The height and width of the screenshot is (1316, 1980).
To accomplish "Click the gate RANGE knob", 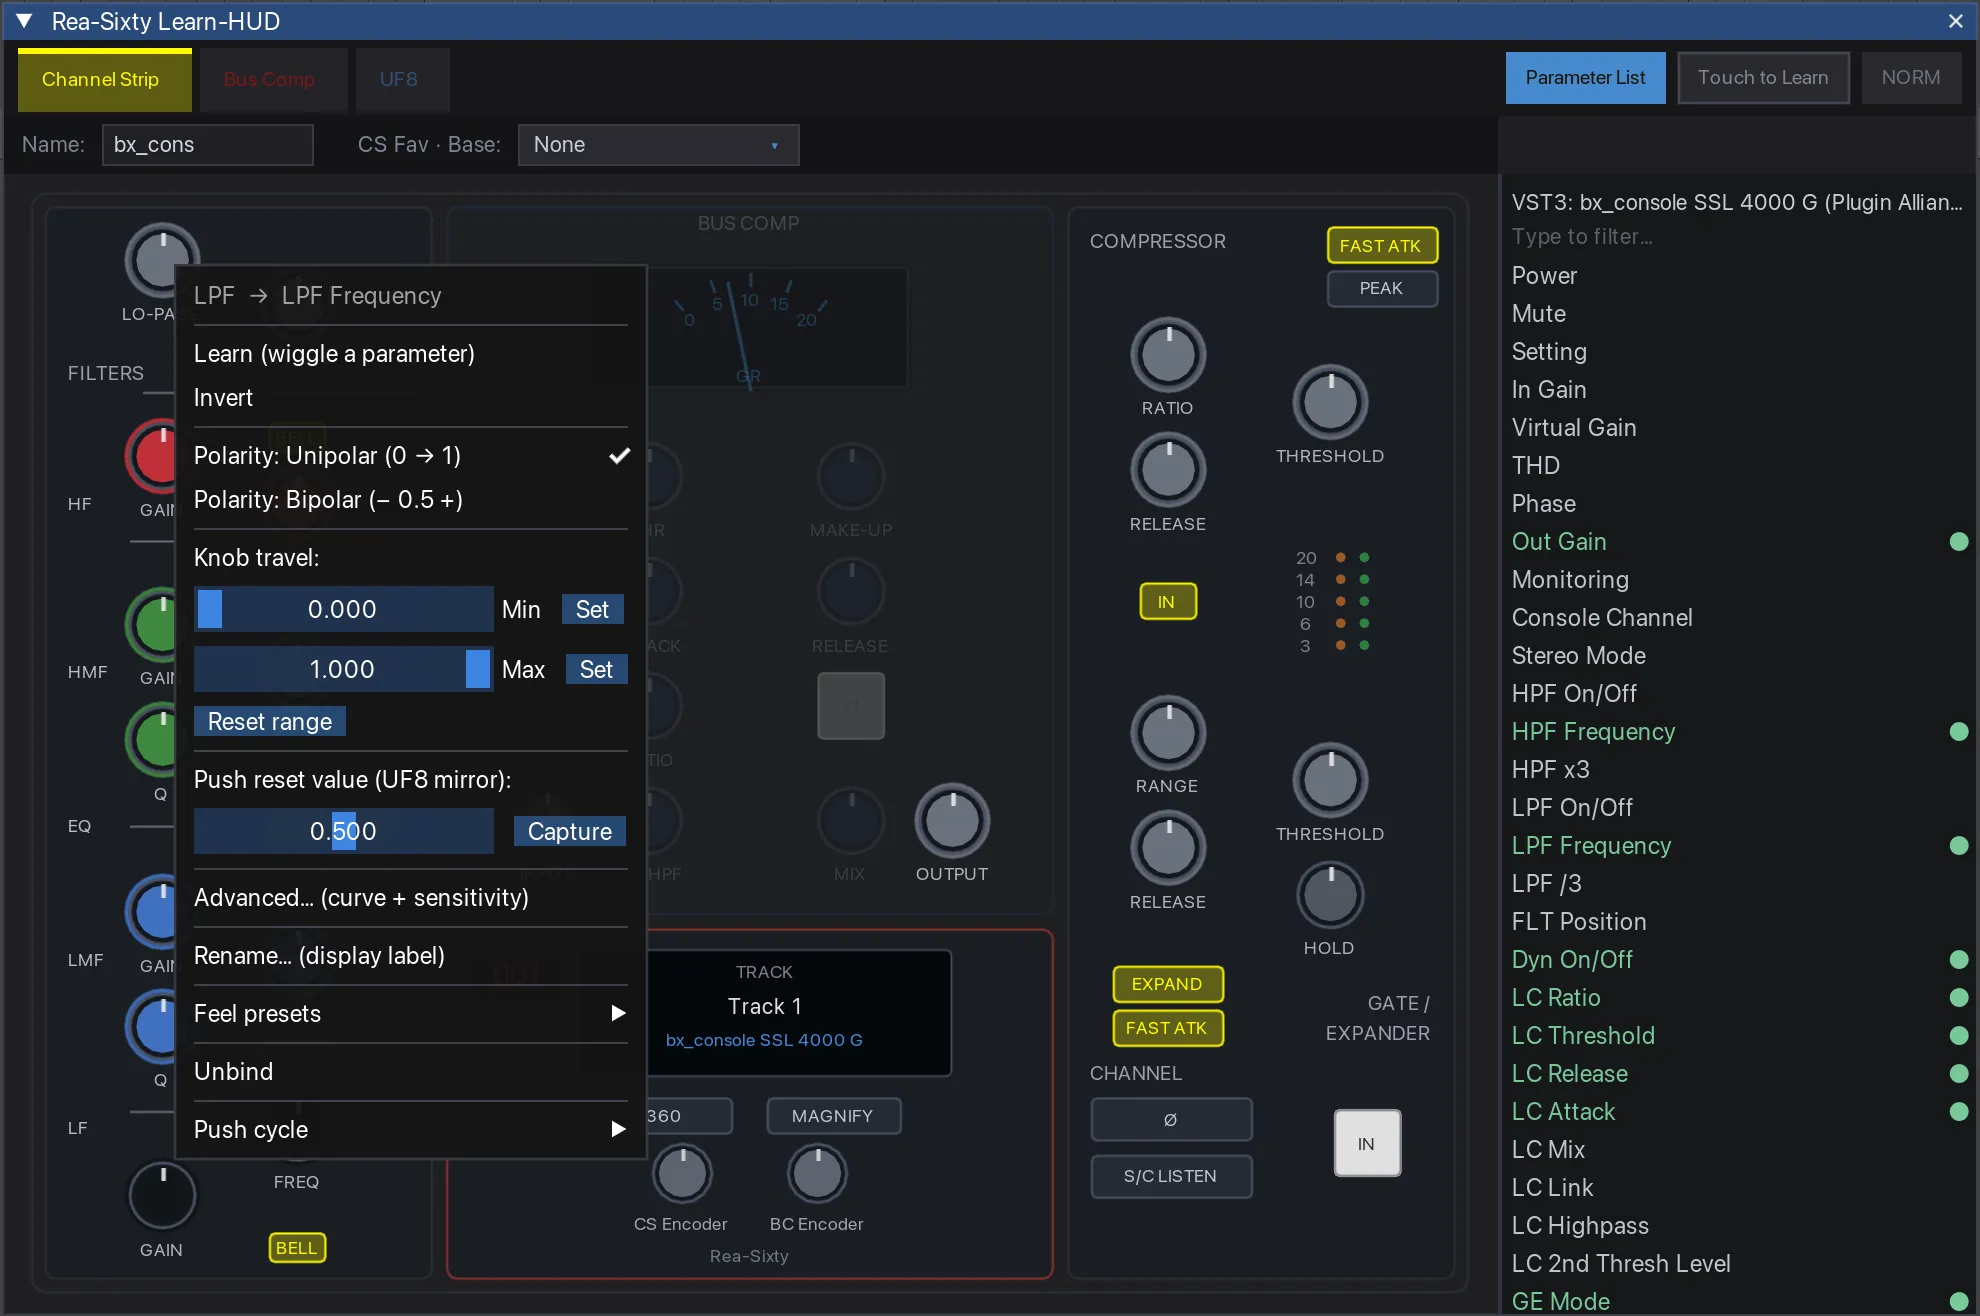I will (x=1168, y=733).
